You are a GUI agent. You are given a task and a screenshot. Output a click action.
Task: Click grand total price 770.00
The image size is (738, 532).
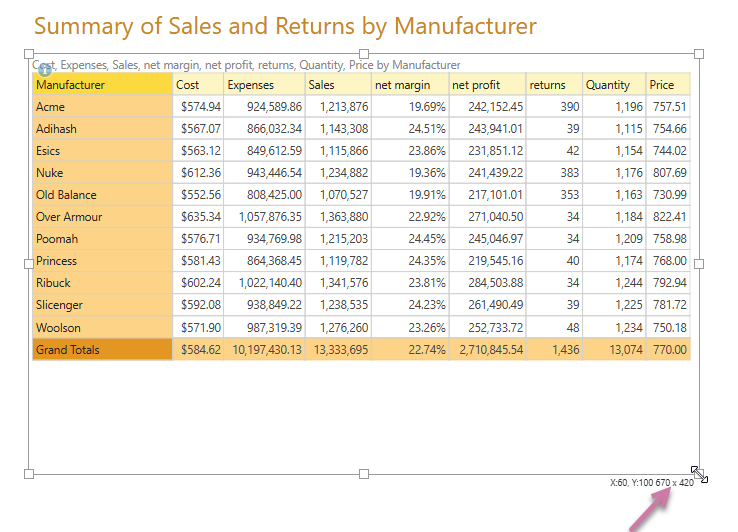click(670, 350)
